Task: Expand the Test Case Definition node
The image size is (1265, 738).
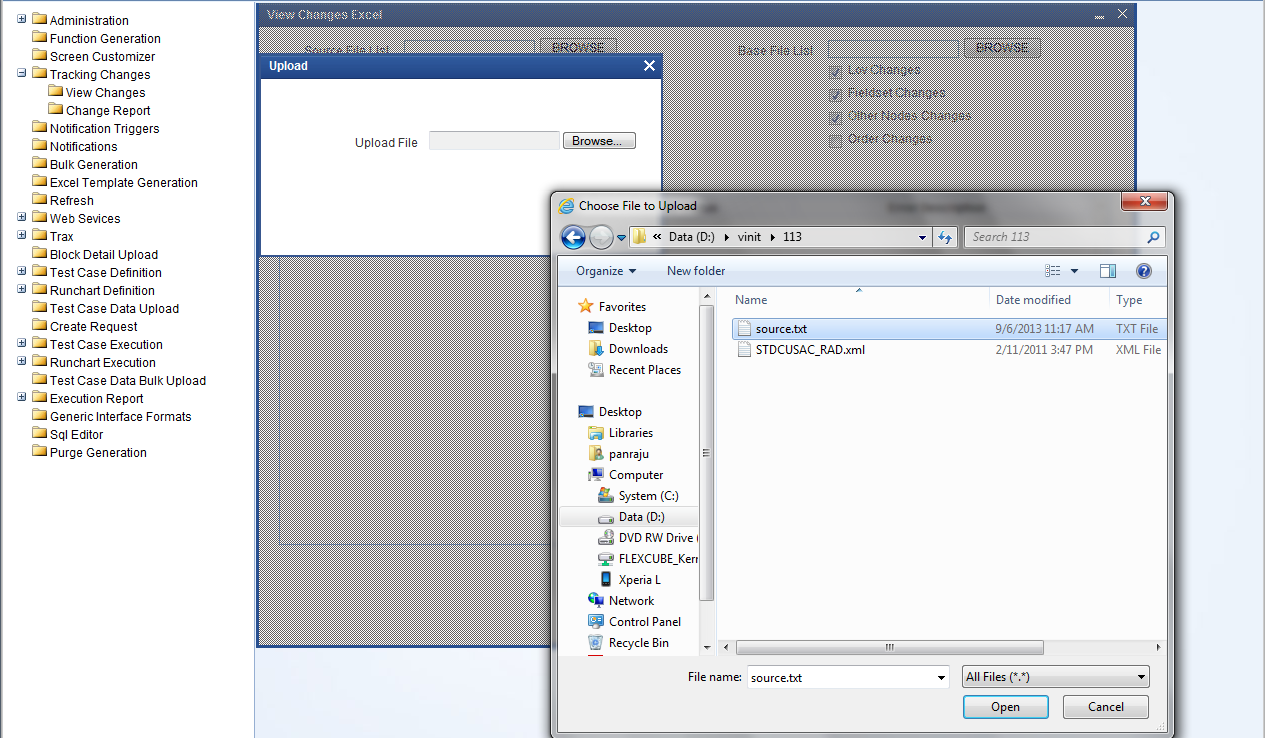Action: coord(22,271)
